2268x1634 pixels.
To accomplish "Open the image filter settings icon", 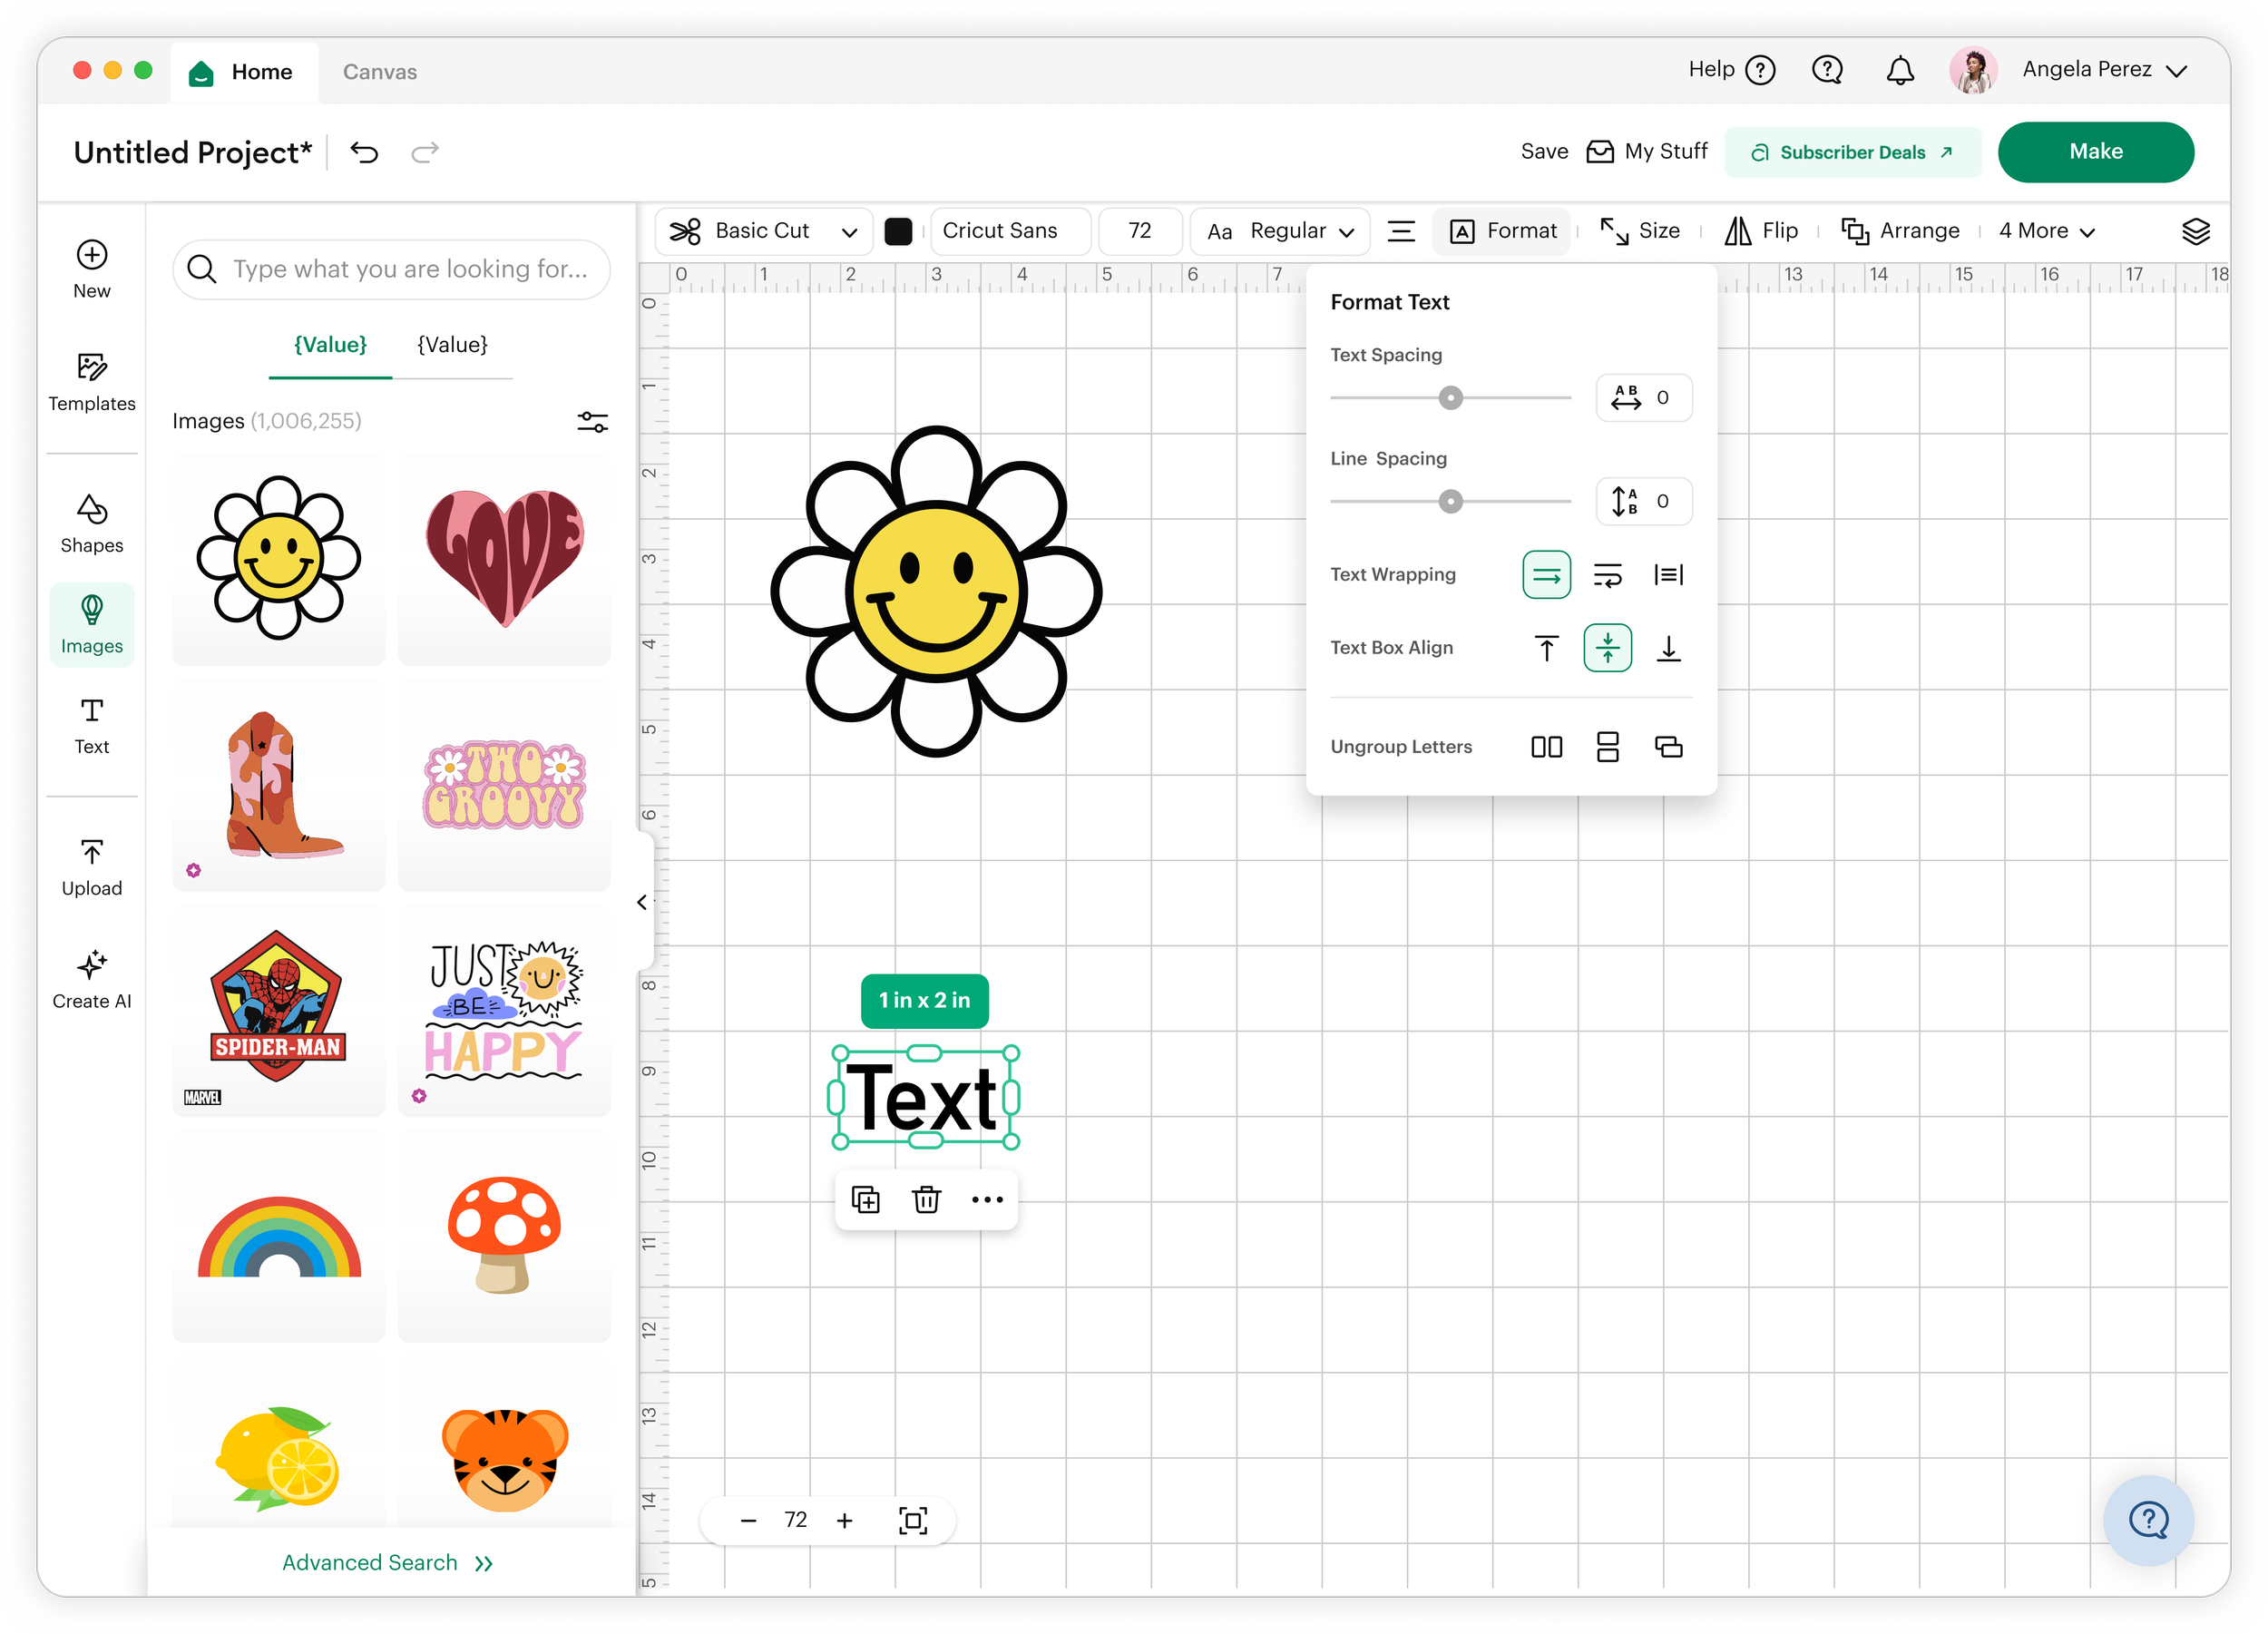I will coord(592,421).
